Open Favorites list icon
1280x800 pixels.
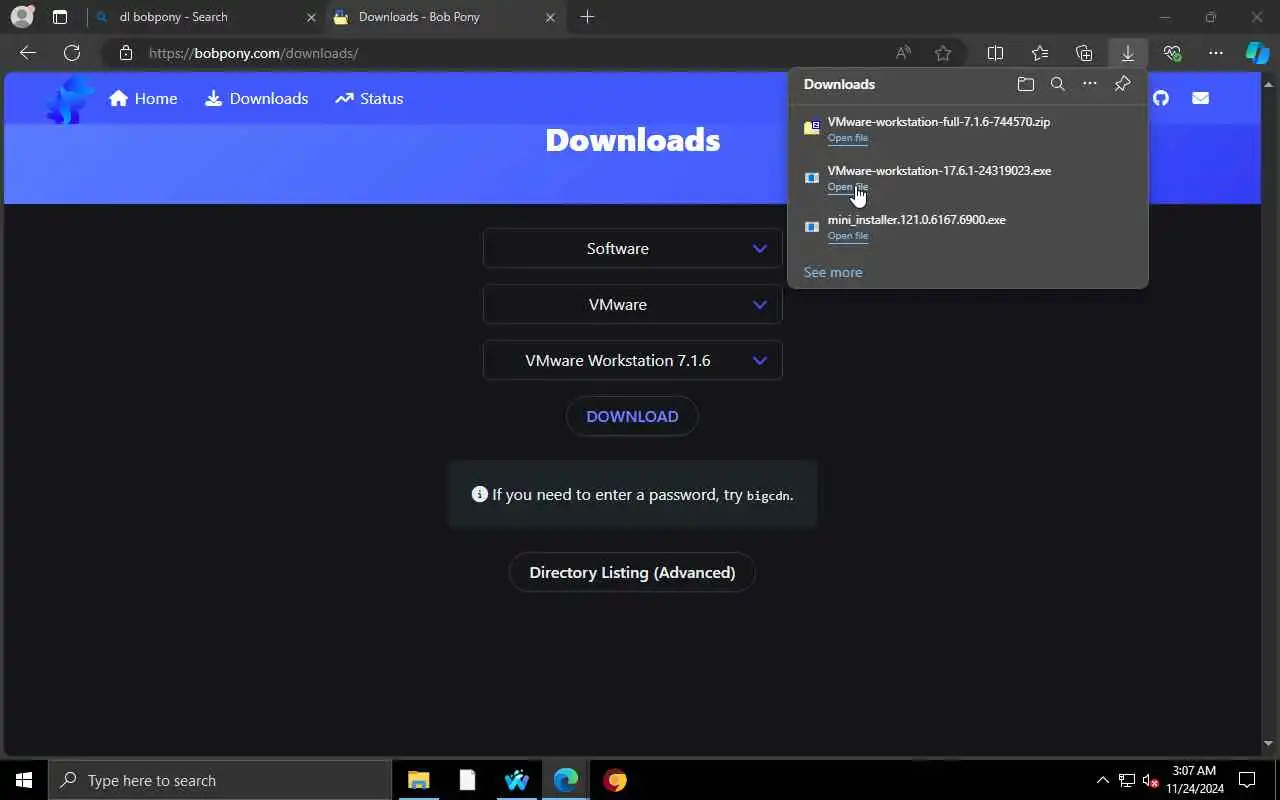point(1040,53)
